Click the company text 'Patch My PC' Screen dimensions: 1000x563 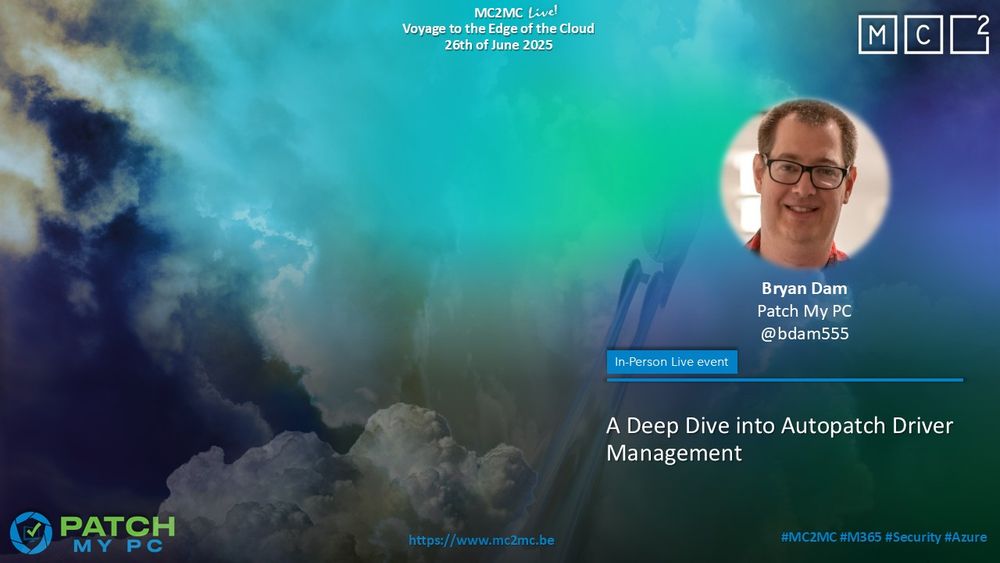pyautogui.click(x=804, y=311)
